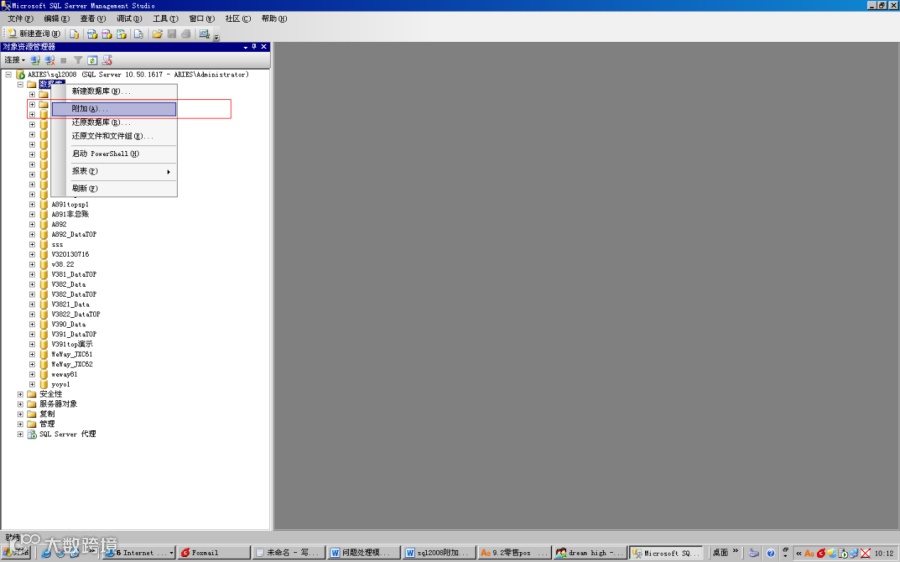The width and height of the screenshot is (900, 562).
Task: Select the v38.22 database
Action: coord(63,265)
